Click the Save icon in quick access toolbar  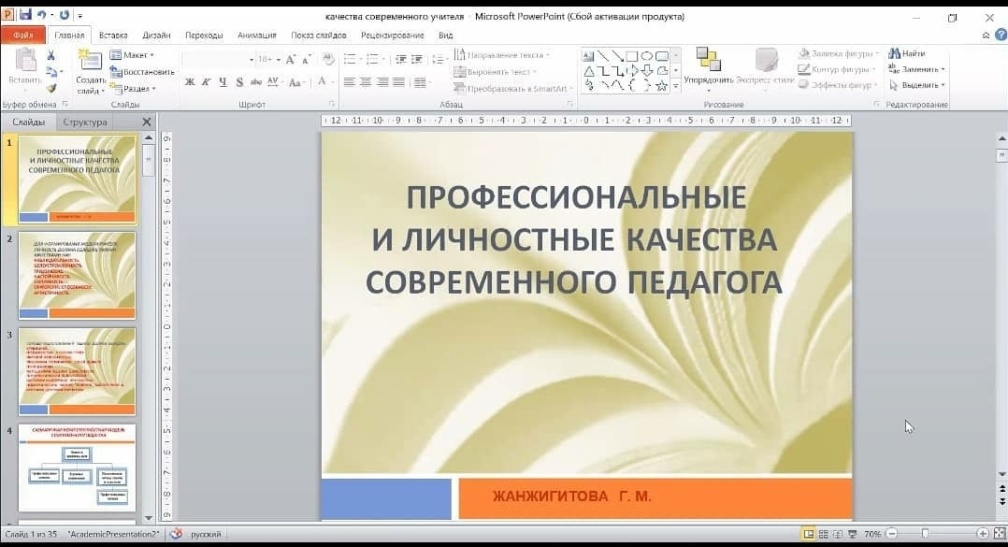[x=25, y=16]
